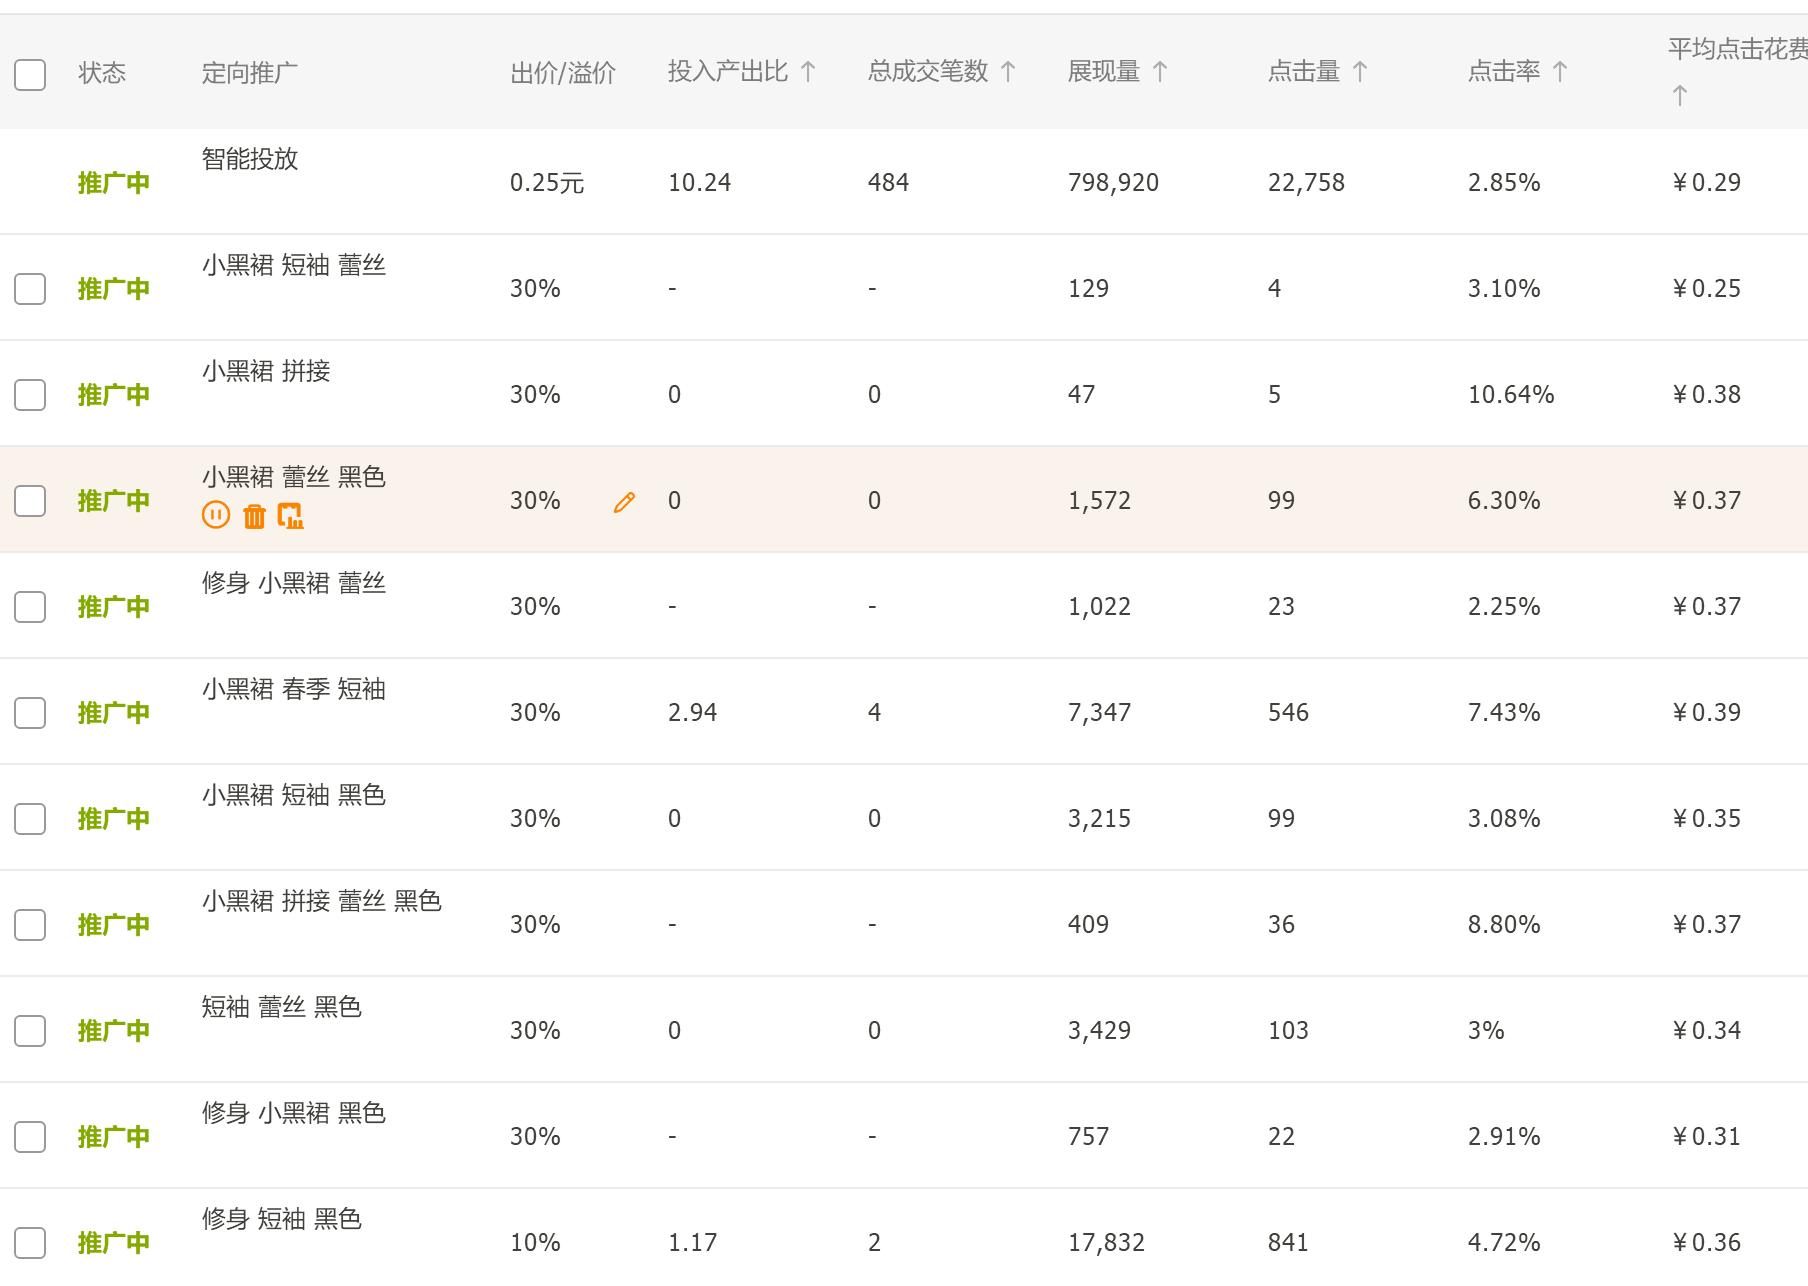Viewport: 1808px width, 1286px height.
Task: Open data chart for 小黑裙 蕾丝 黑色
Action: coord(291,516)
